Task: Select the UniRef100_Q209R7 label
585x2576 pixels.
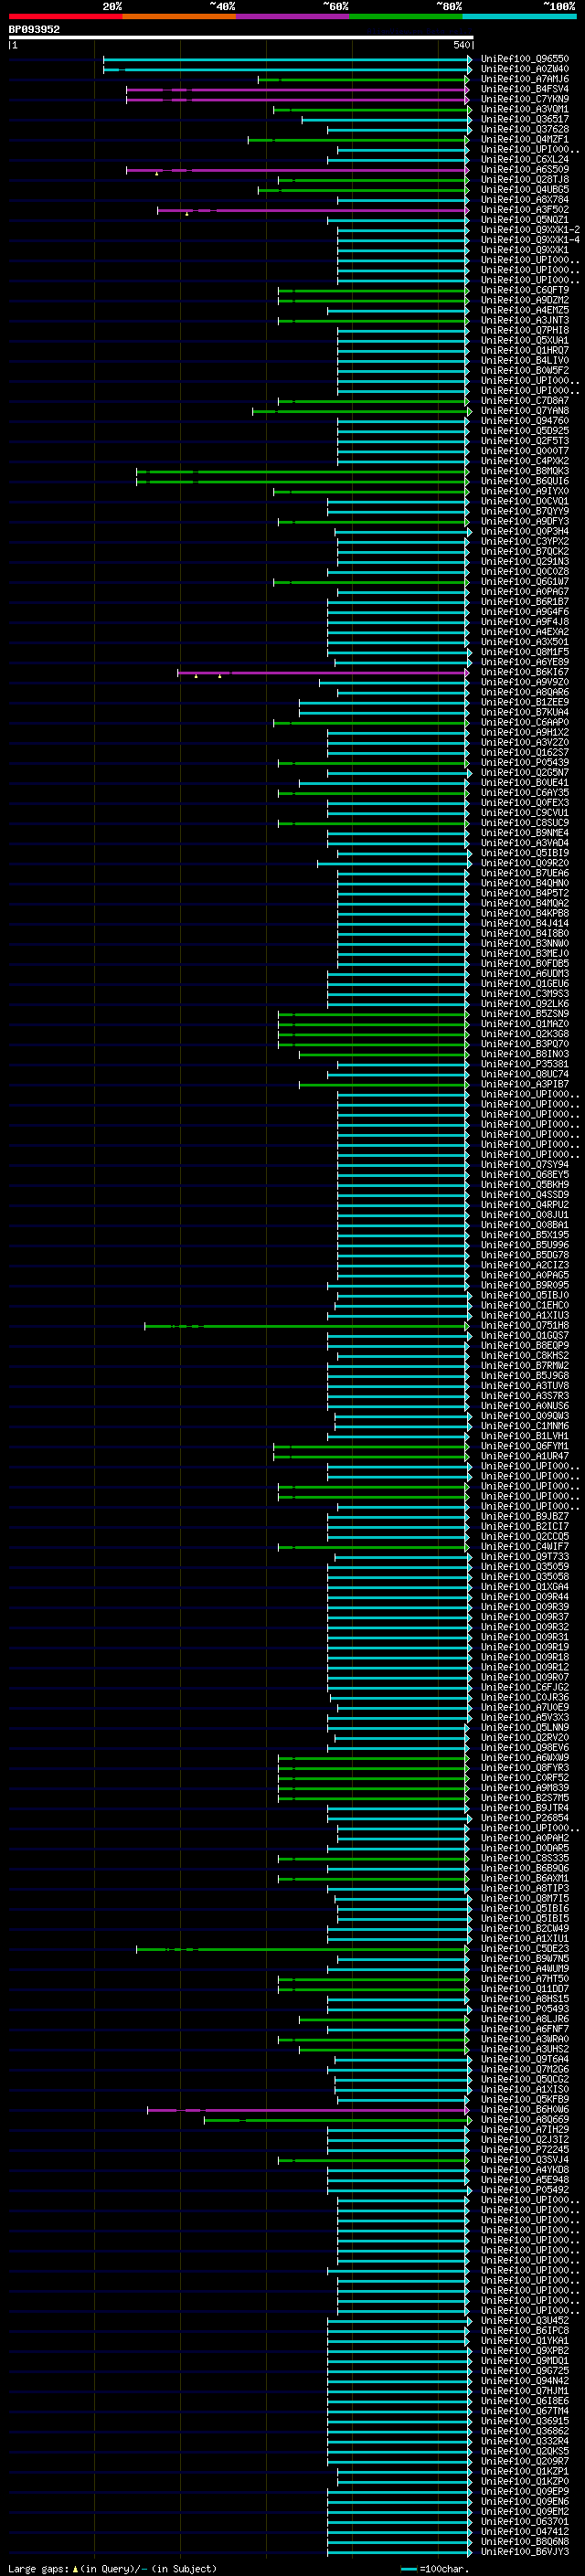Action: point(524,2461)
